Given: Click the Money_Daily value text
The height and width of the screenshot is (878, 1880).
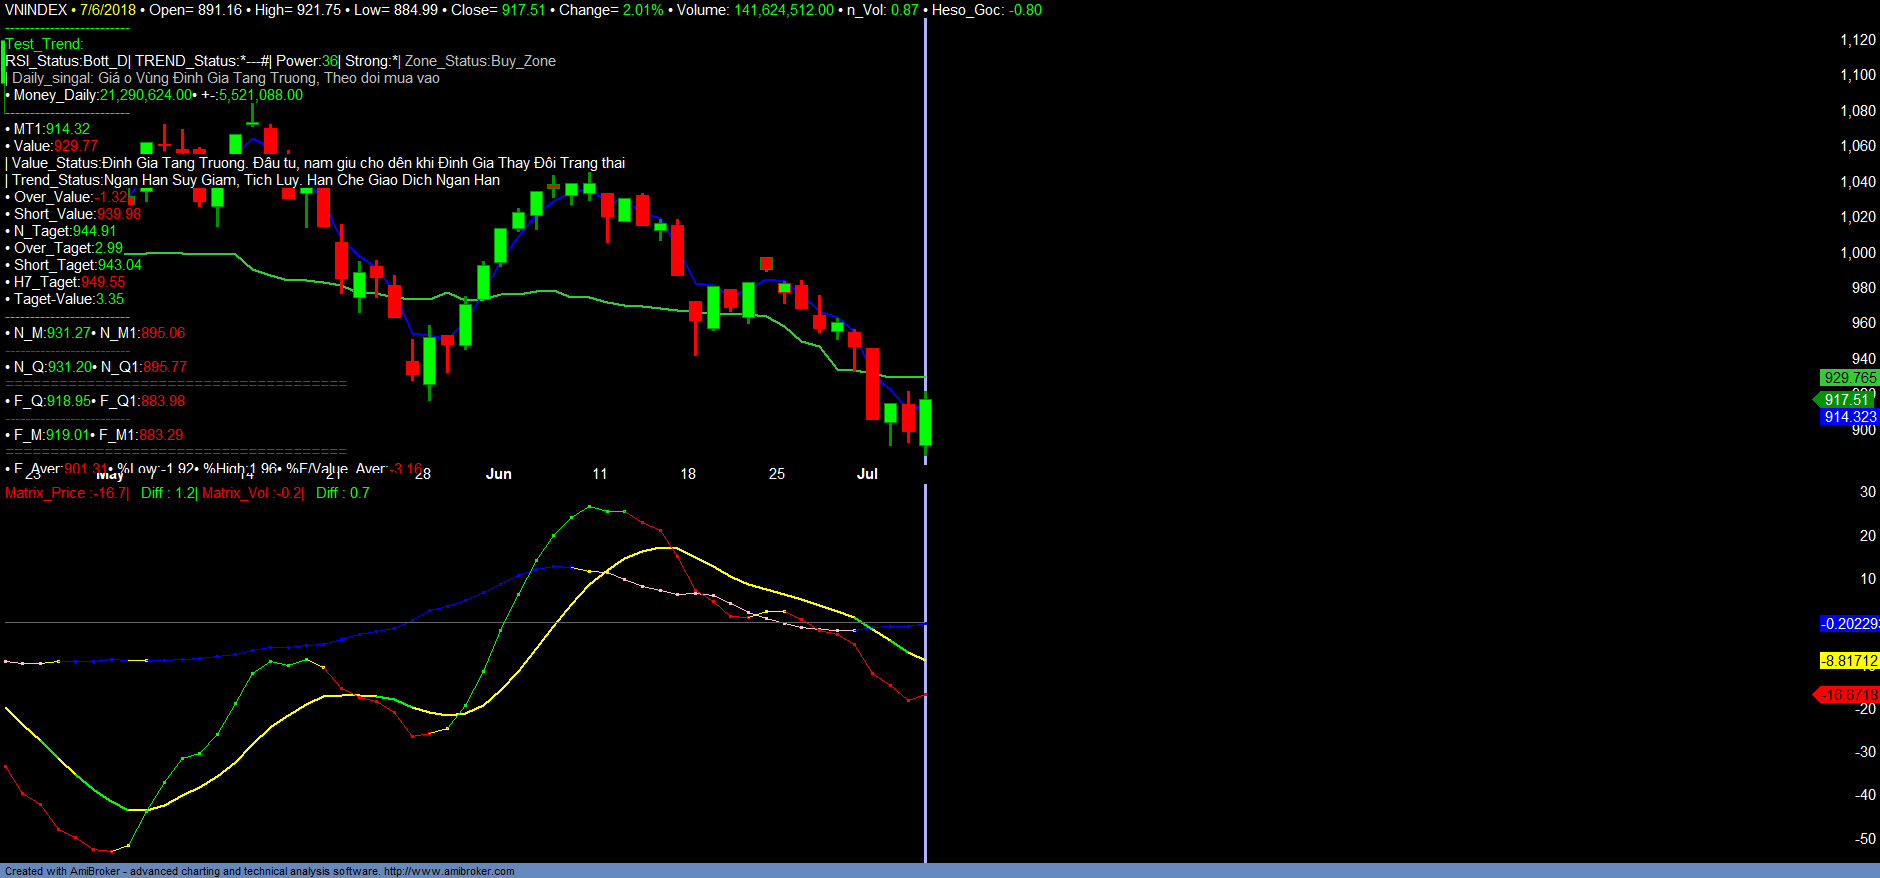Looking at the screenshot, I should [x=145, y=95].
